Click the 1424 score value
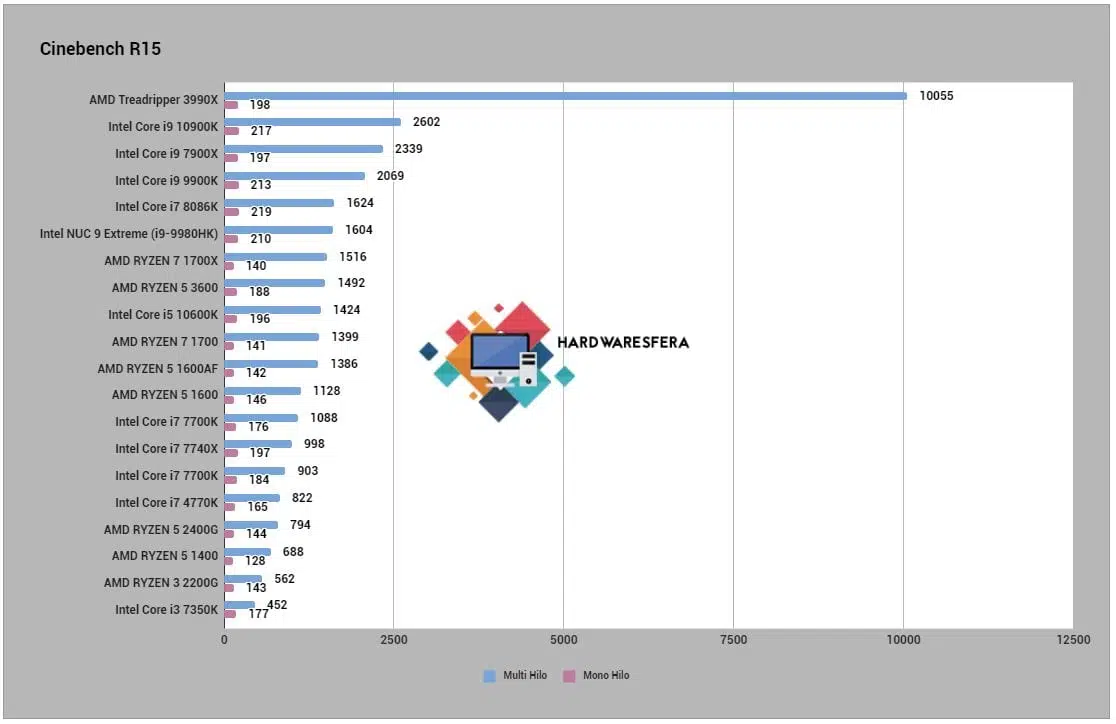The image size is (1116, 724). tap(347, 310)
